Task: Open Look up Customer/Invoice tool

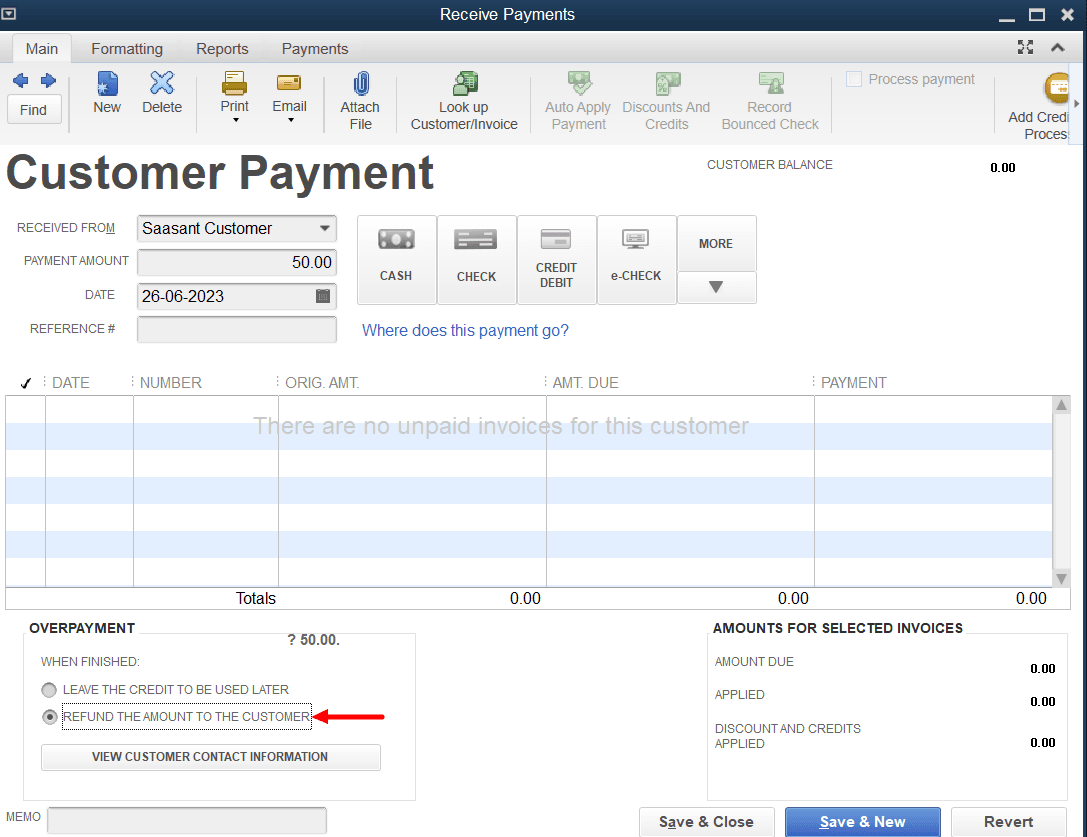Action: 464,100
